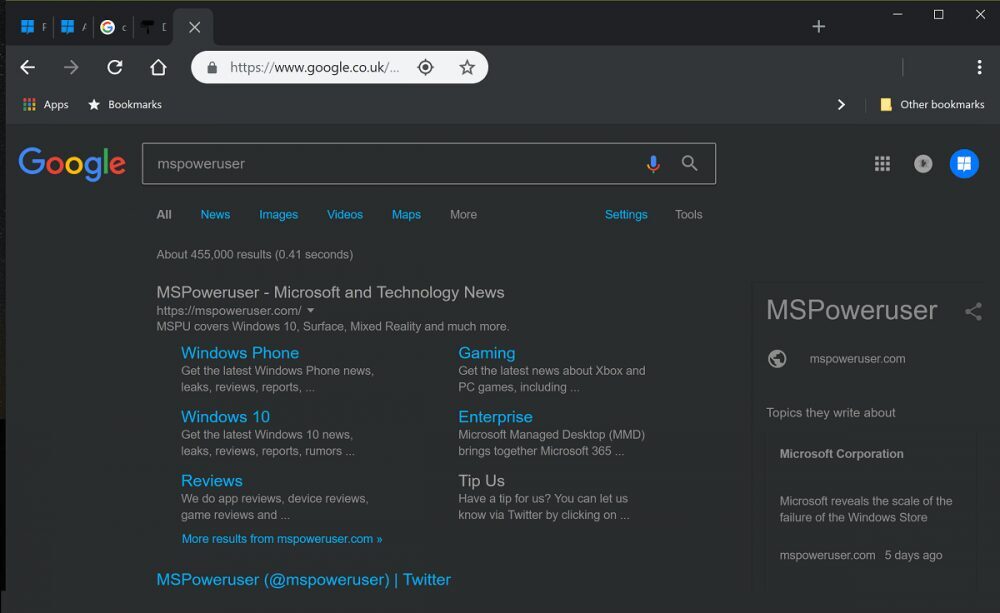Switch to the Images results tab
The height and width of the screenshot is (613, 1000).
click(278, 214)
